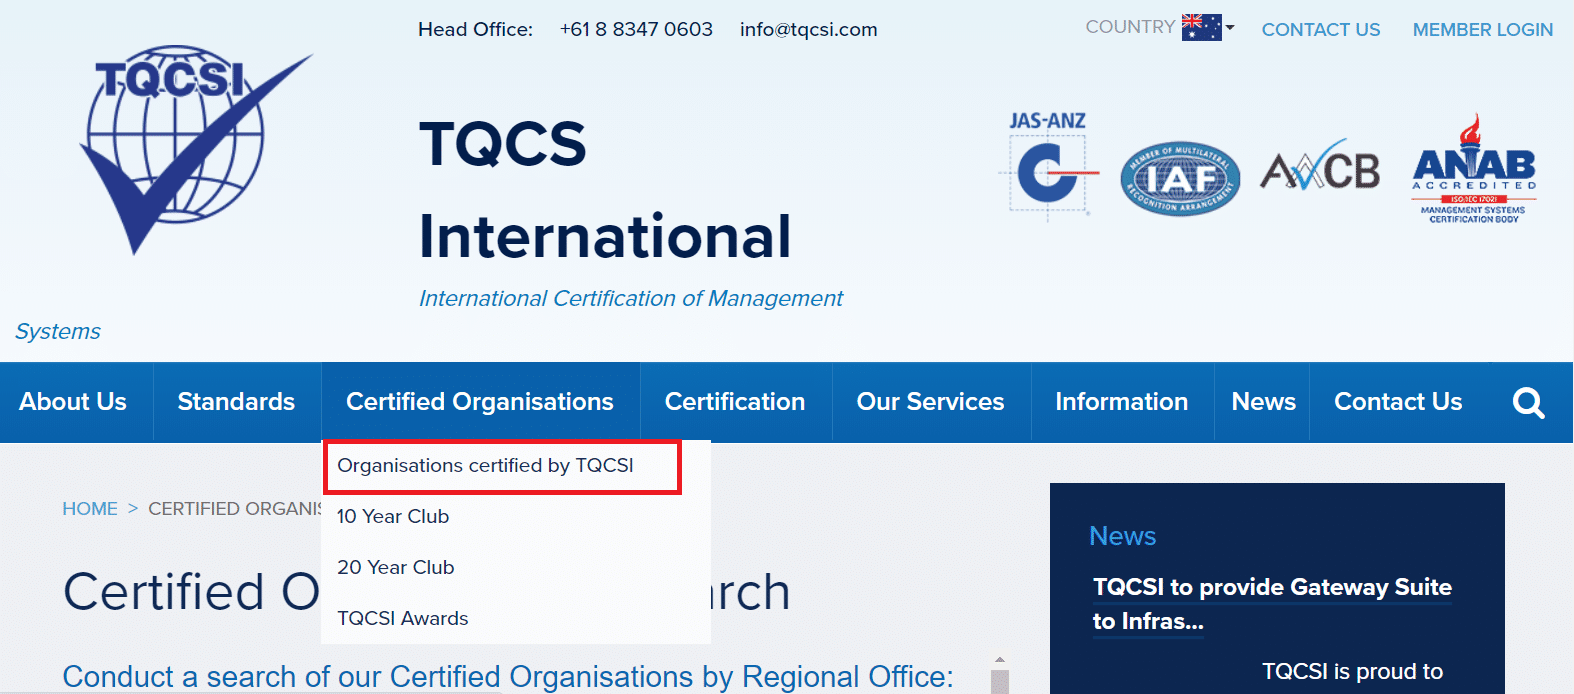This screenshot has height=694, width=1574.
Task: Click the News sidebar heading
Action: [1122, 536]
